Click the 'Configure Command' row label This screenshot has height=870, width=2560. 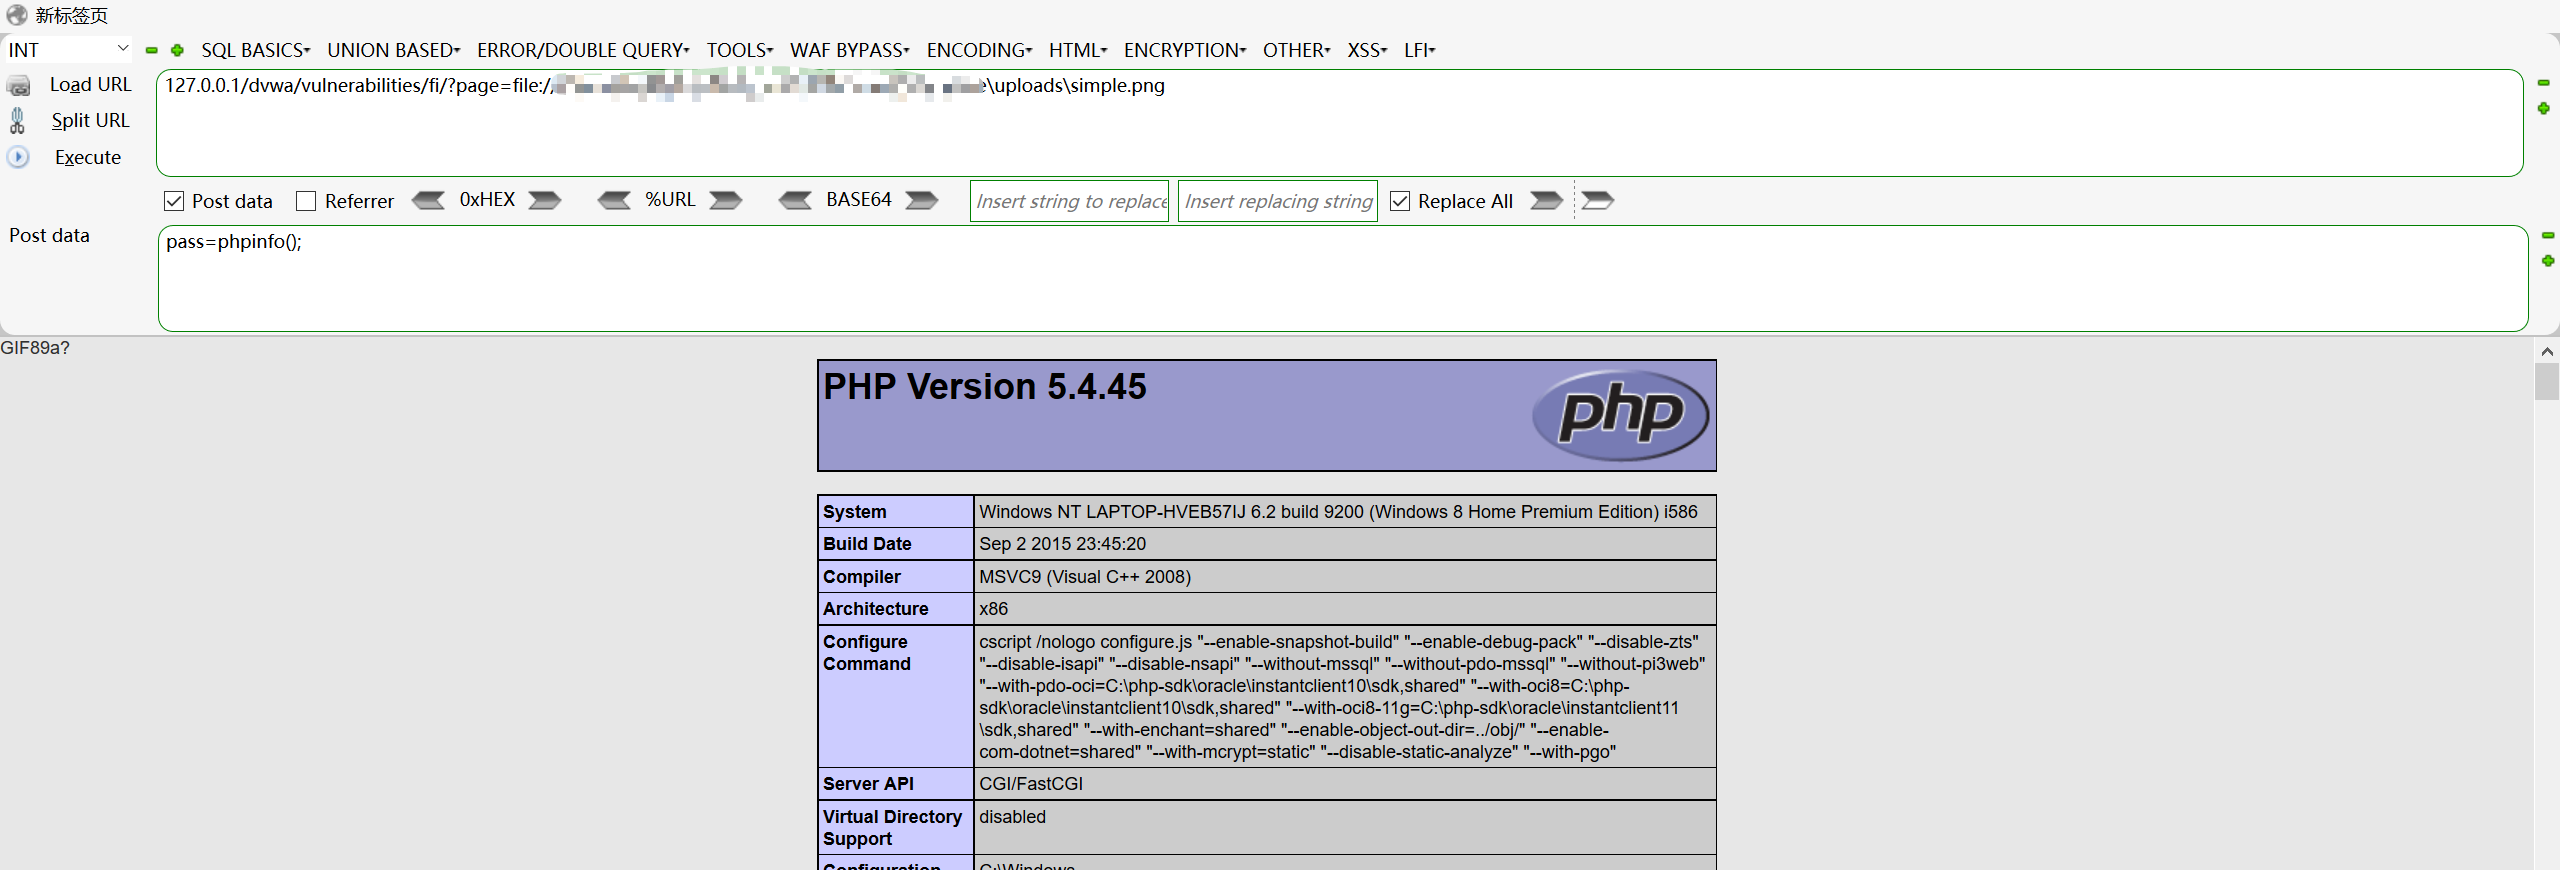tap(867, 653)
